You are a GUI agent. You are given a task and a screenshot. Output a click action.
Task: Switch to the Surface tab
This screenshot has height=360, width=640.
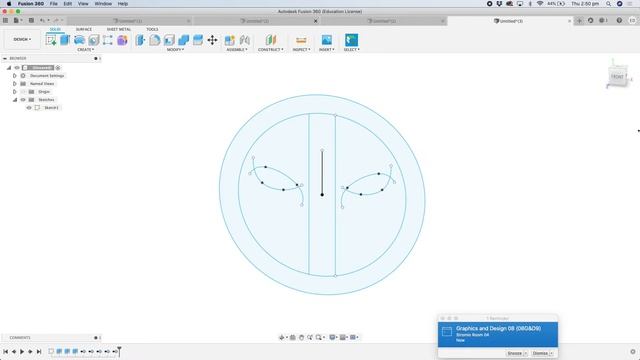pos(84,29)
